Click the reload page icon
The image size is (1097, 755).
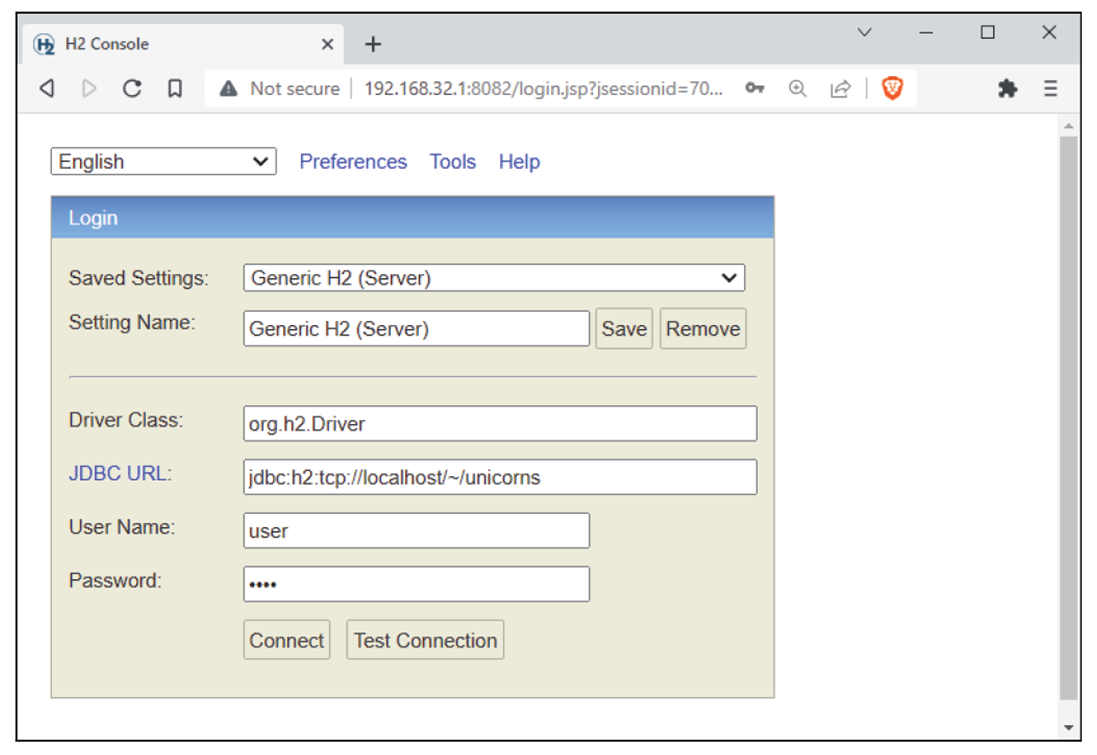[x=132, y=88]
